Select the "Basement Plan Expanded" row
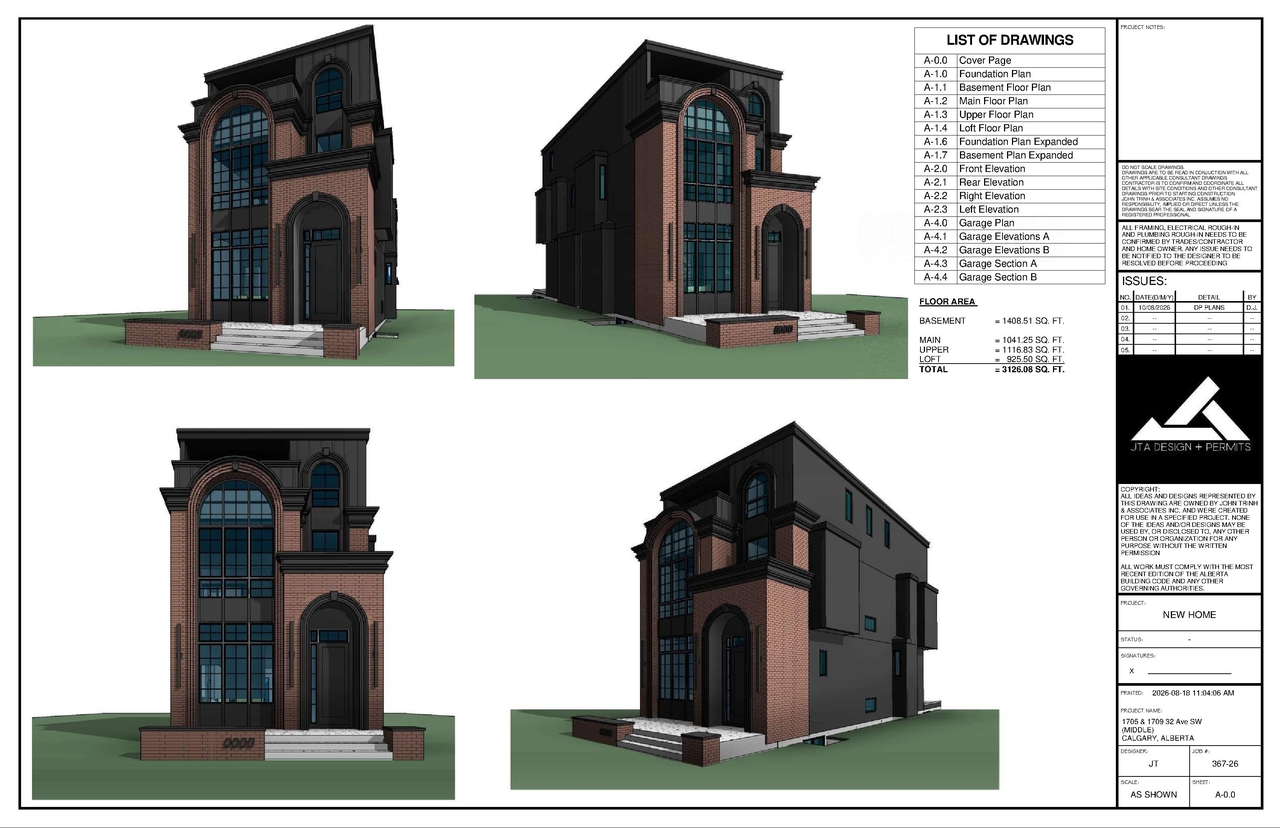The image size is (1280, 828). click(1010, 156)
